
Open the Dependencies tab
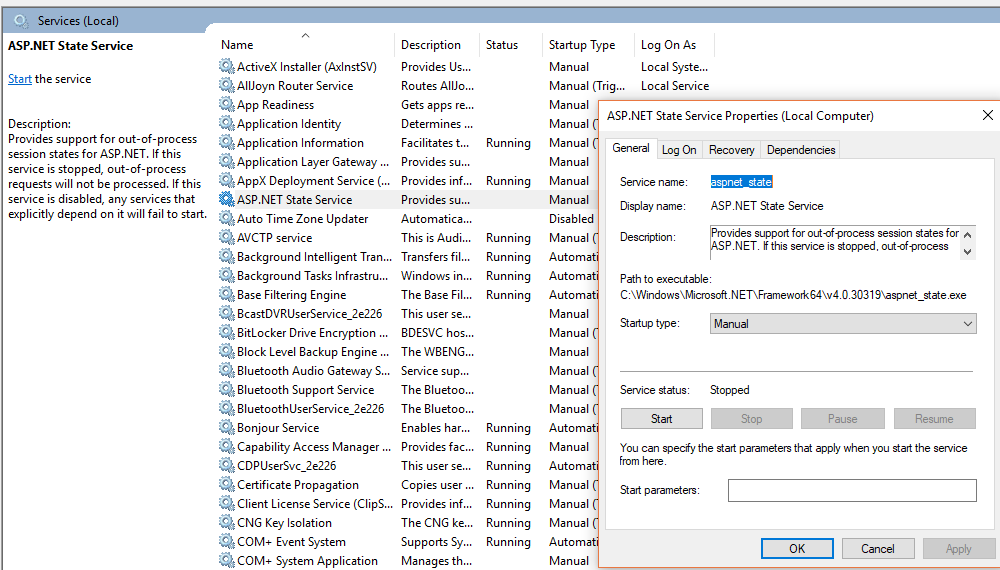point(801,150)
